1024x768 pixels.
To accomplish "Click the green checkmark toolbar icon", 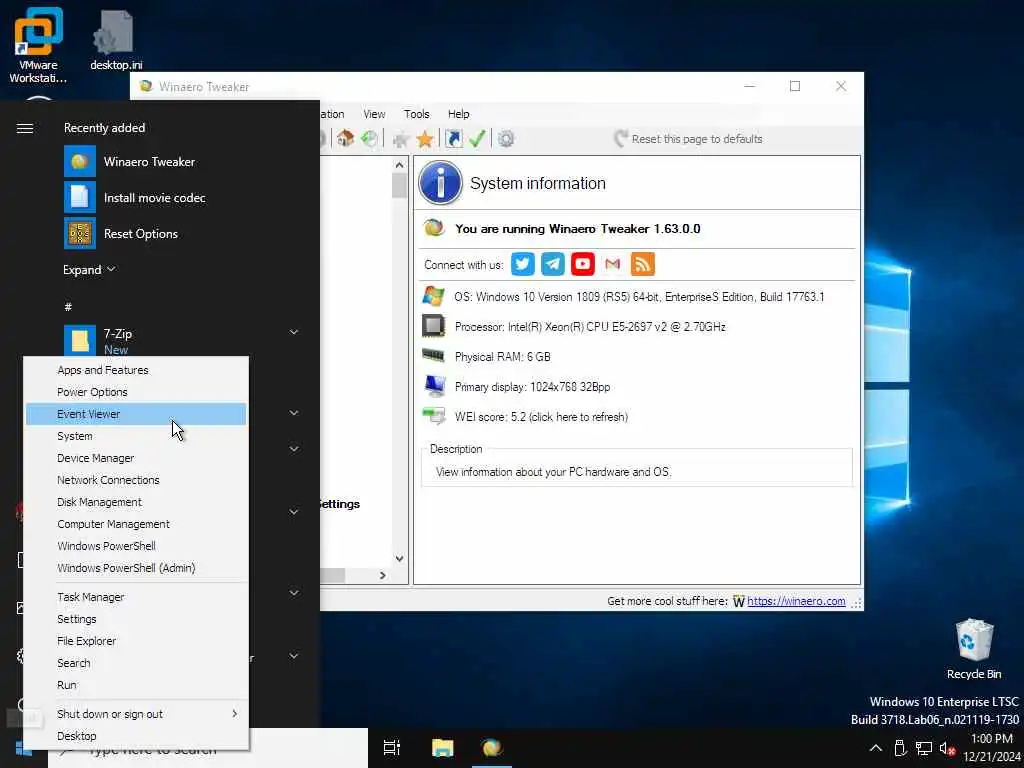I will click(x=477, y=138).
